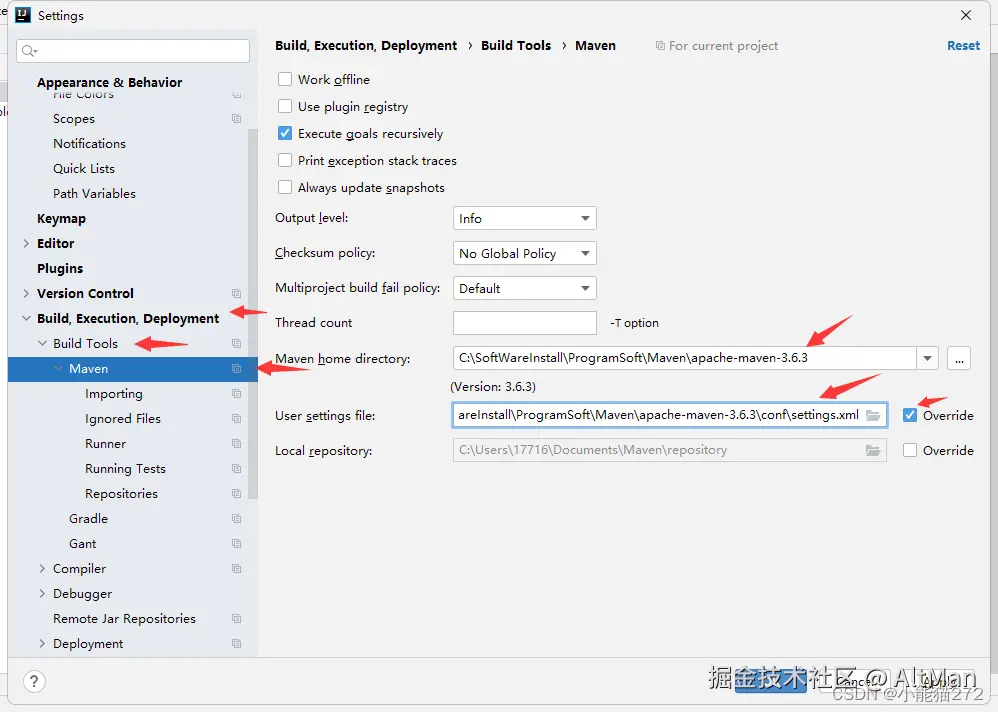Enable Always update snapshots checkbox
This screenshot has height=712, width=998.
[x=285, y=188]
